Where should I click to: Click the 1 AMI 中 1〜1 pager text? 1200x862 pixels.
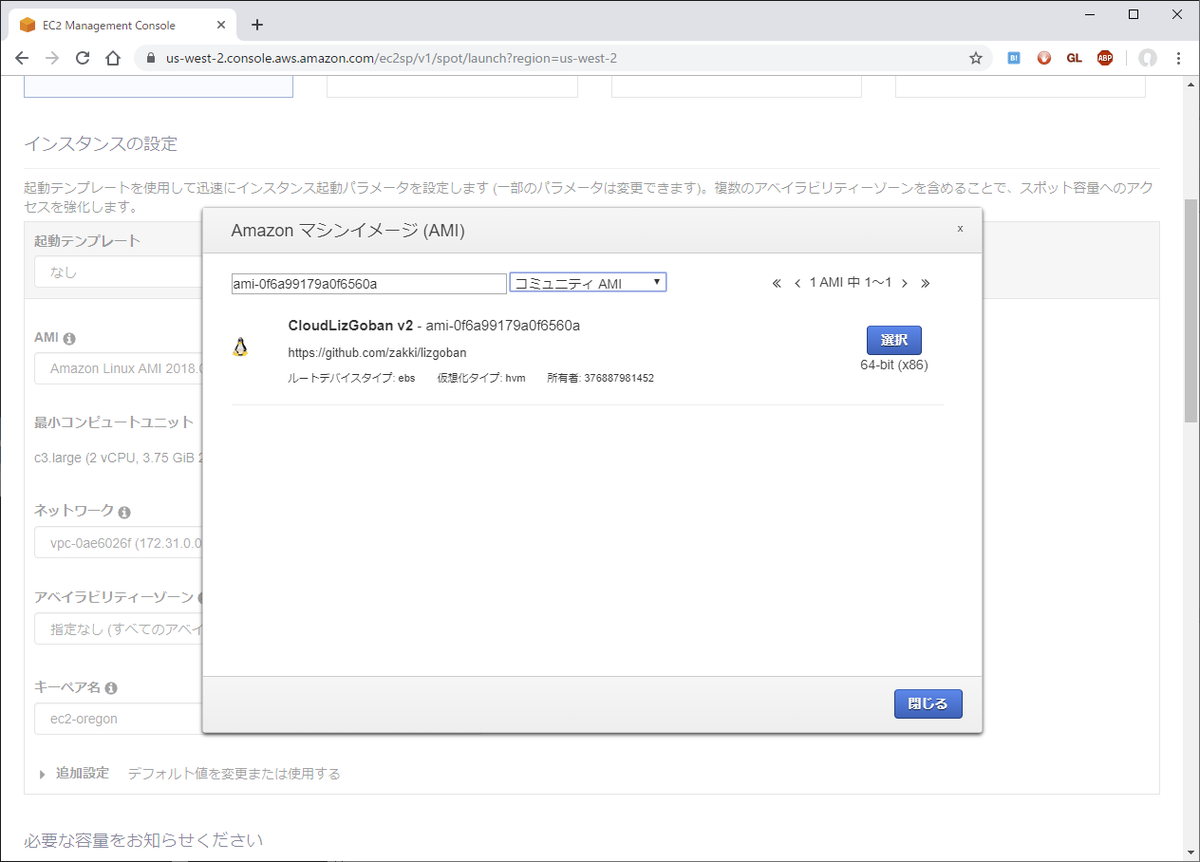(x=850, y=283)
